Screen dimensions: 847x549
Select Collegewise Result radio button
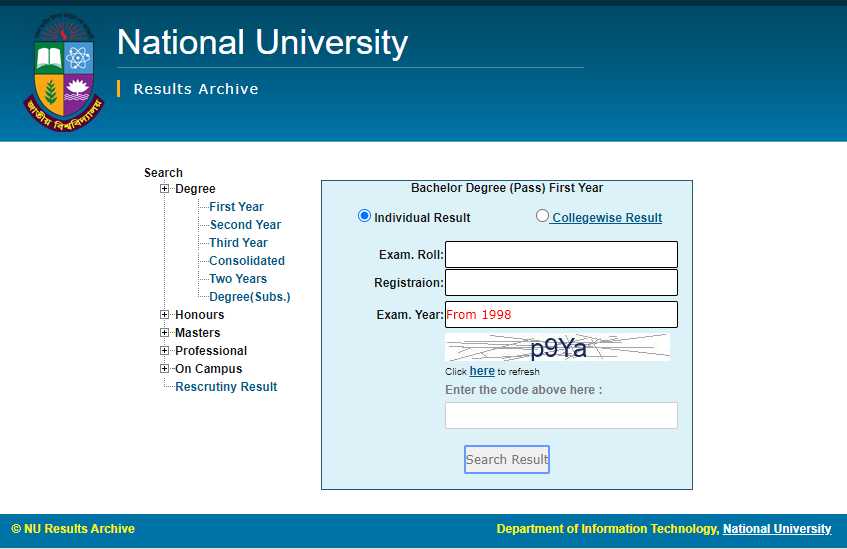point(542,216)
